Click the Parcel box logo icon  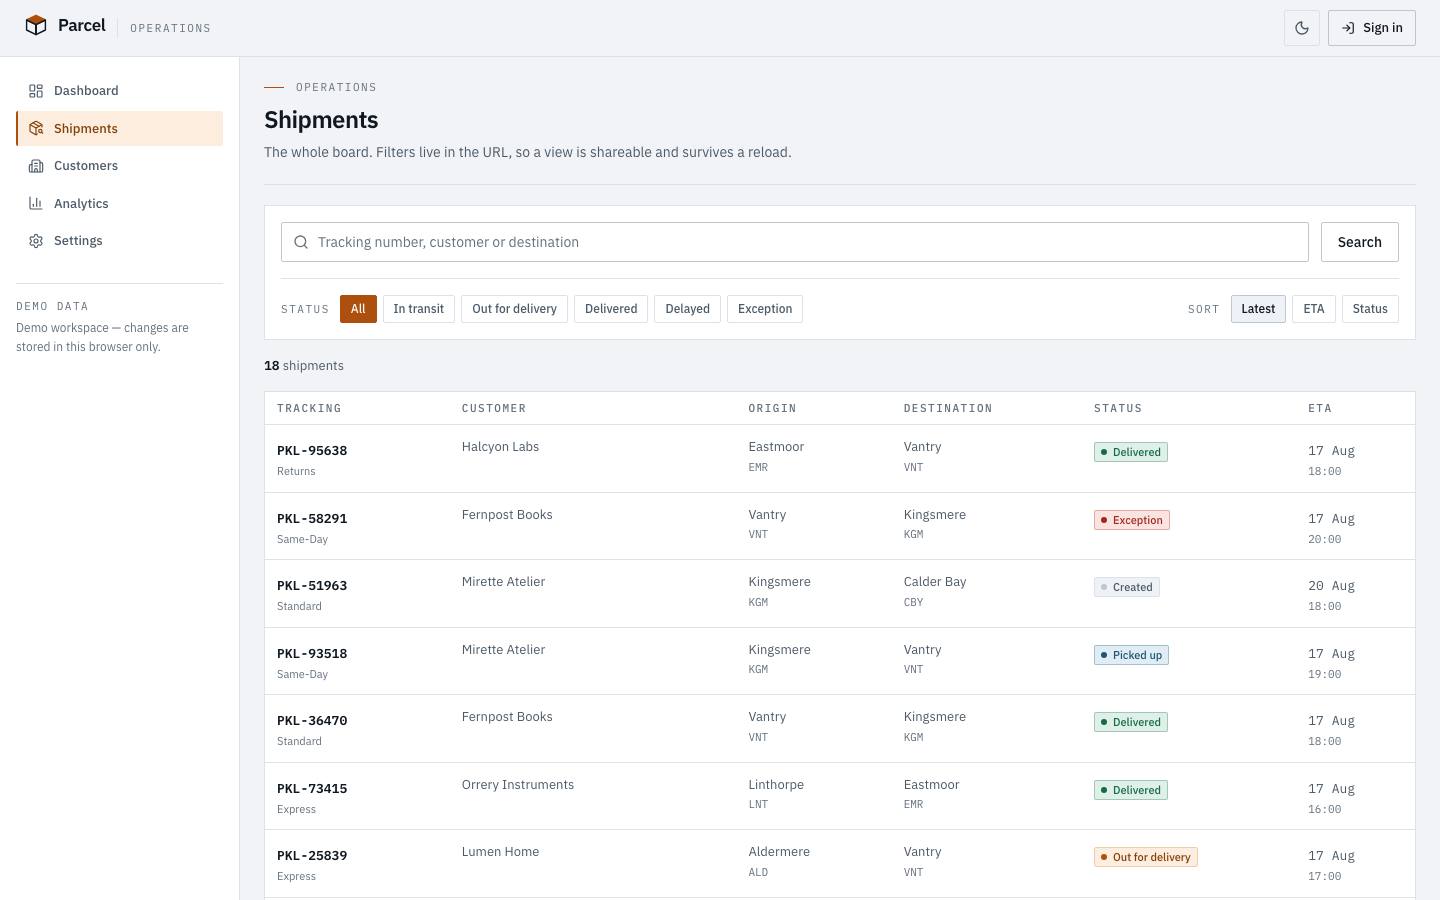[36, 26]
